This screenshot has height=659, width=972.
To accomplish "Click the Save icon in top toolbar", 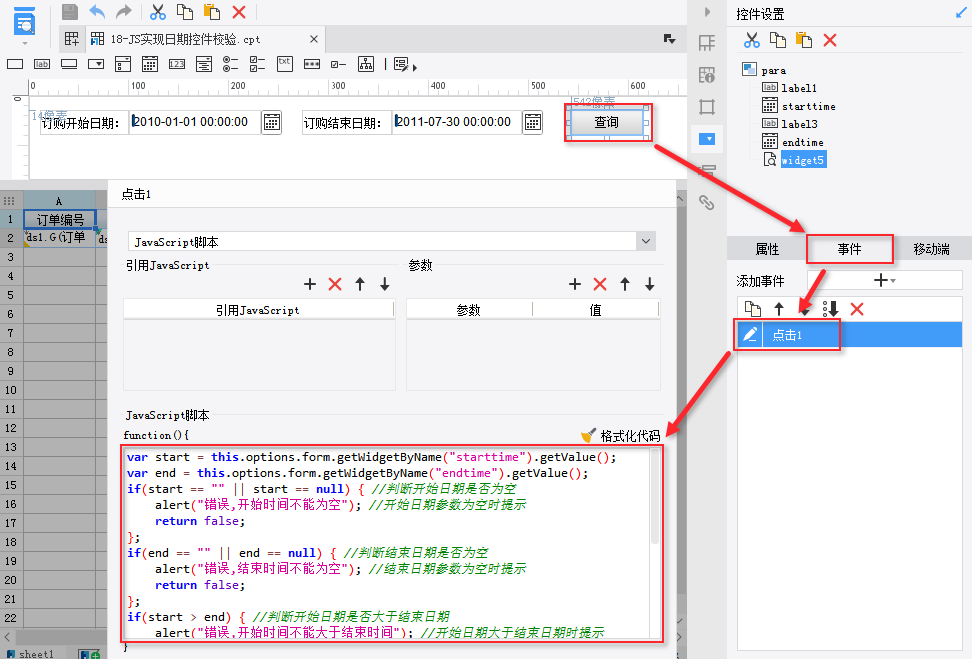I will point(70,12).
